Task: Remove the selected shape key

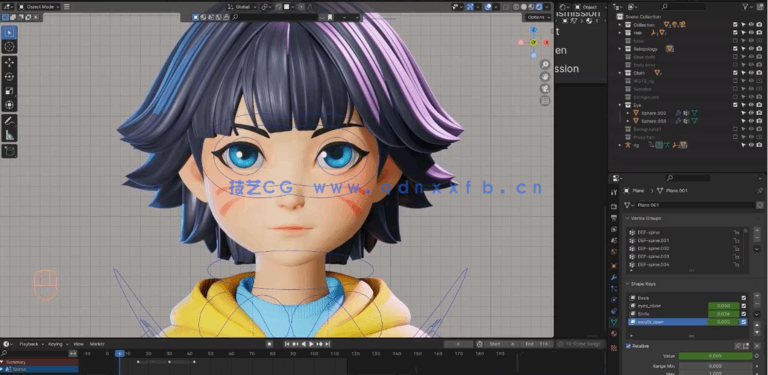Action: click(757, 305)
